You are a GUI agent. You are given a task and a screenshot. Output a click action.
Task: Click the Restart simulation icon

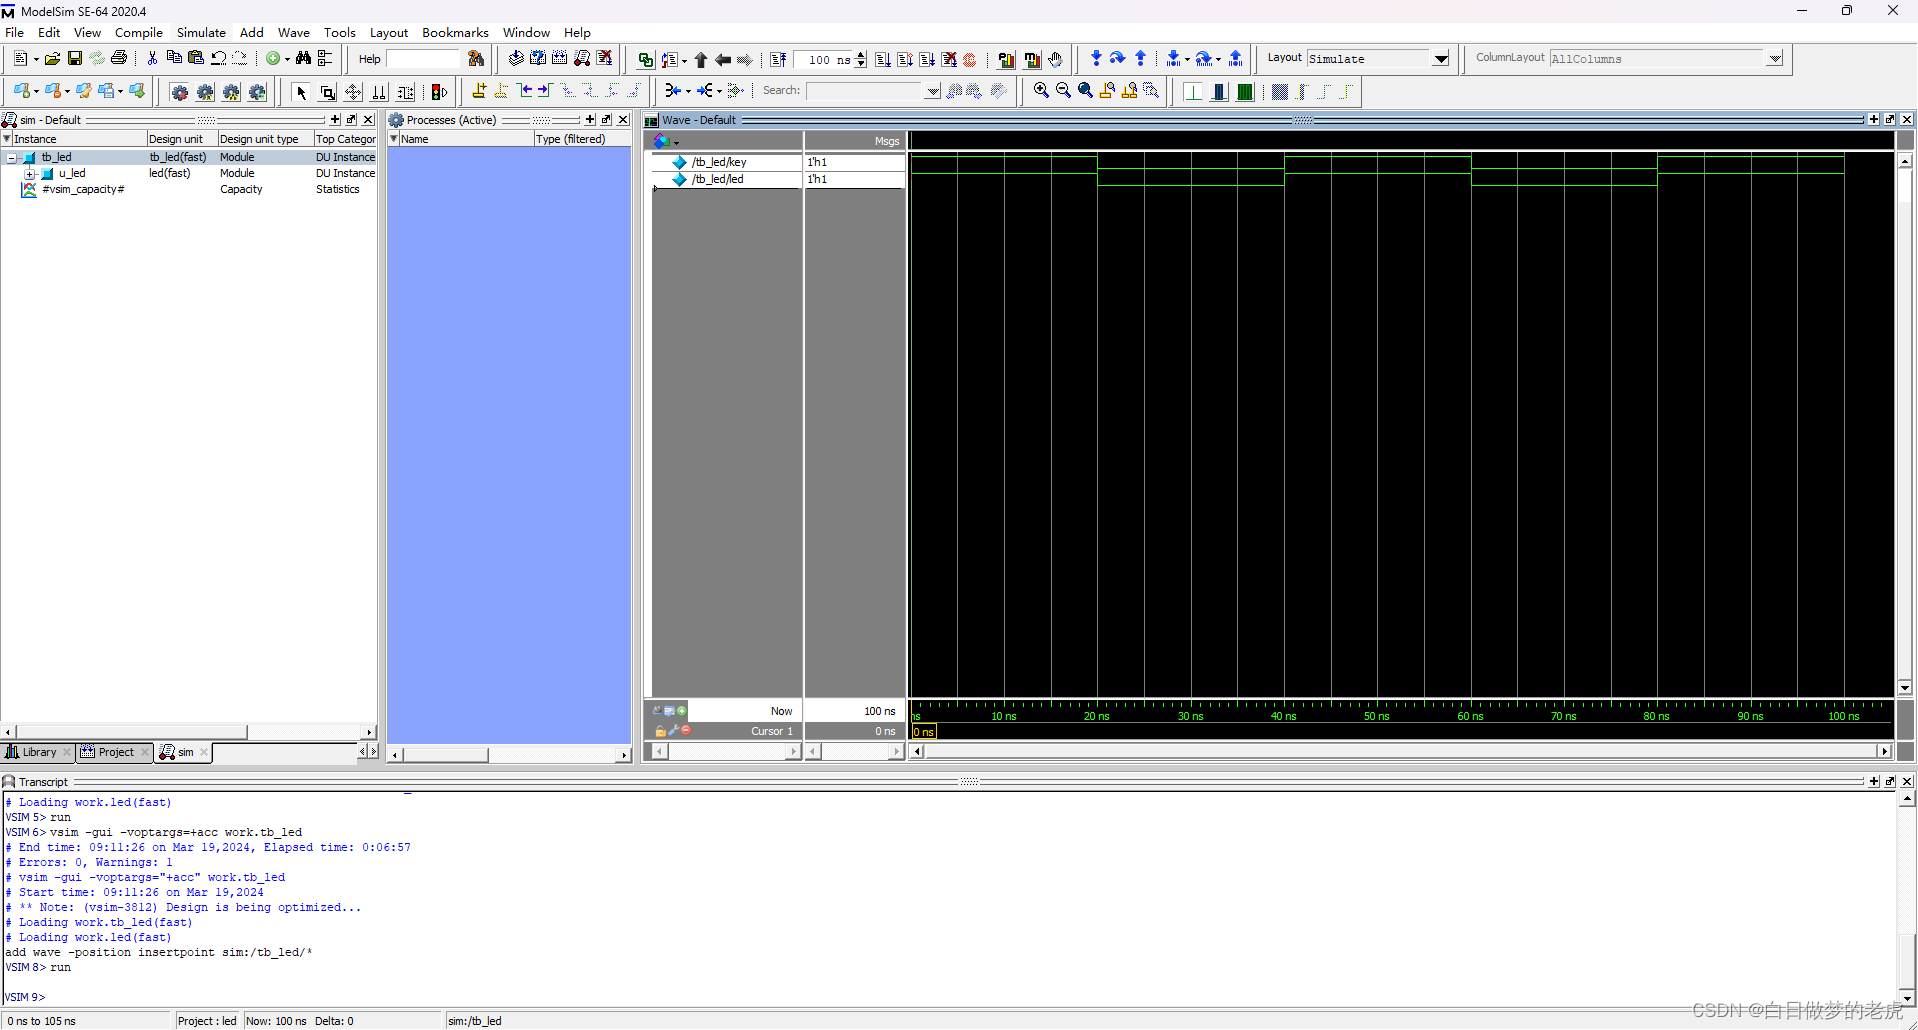tap(778, 60)
